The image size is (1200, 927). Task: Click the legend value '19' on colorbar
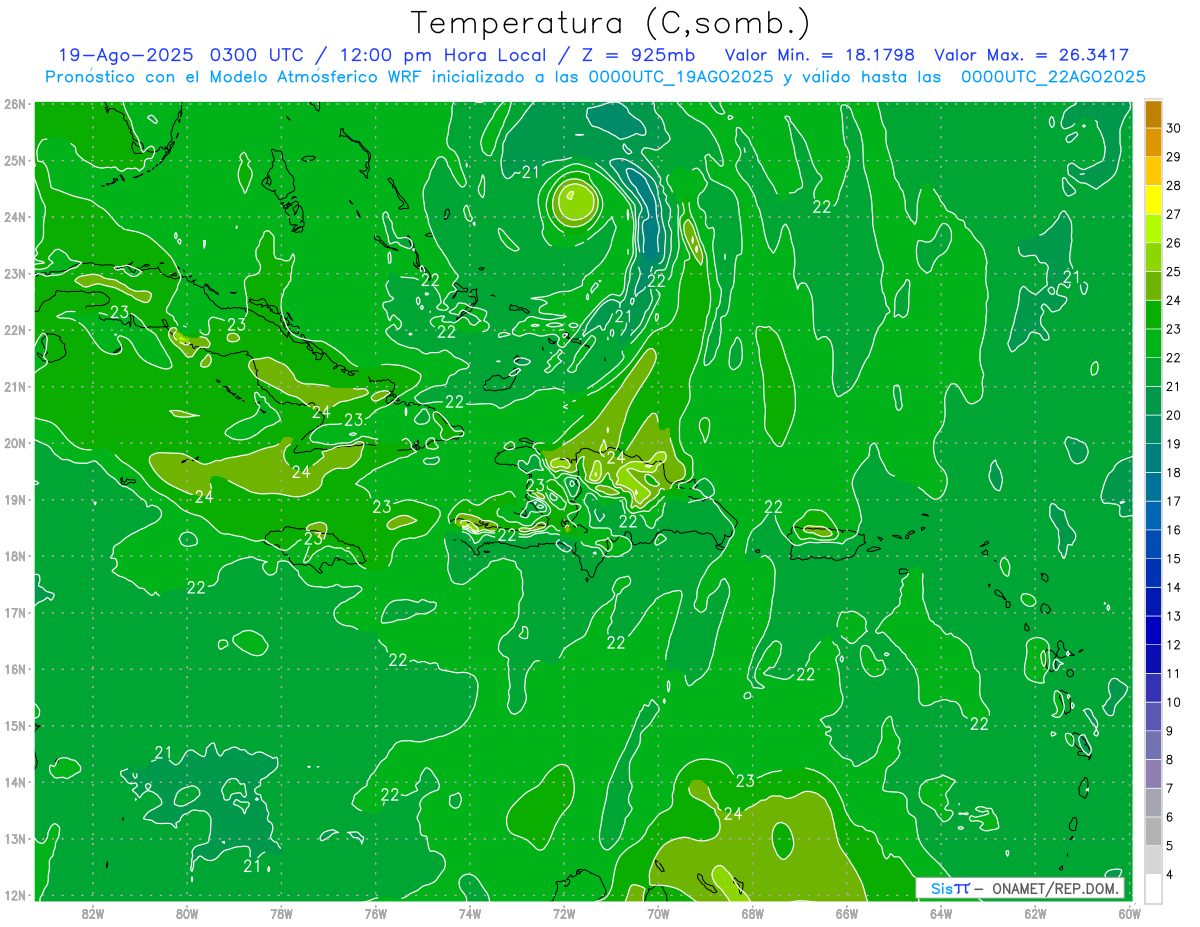[x=1174, y=444]
